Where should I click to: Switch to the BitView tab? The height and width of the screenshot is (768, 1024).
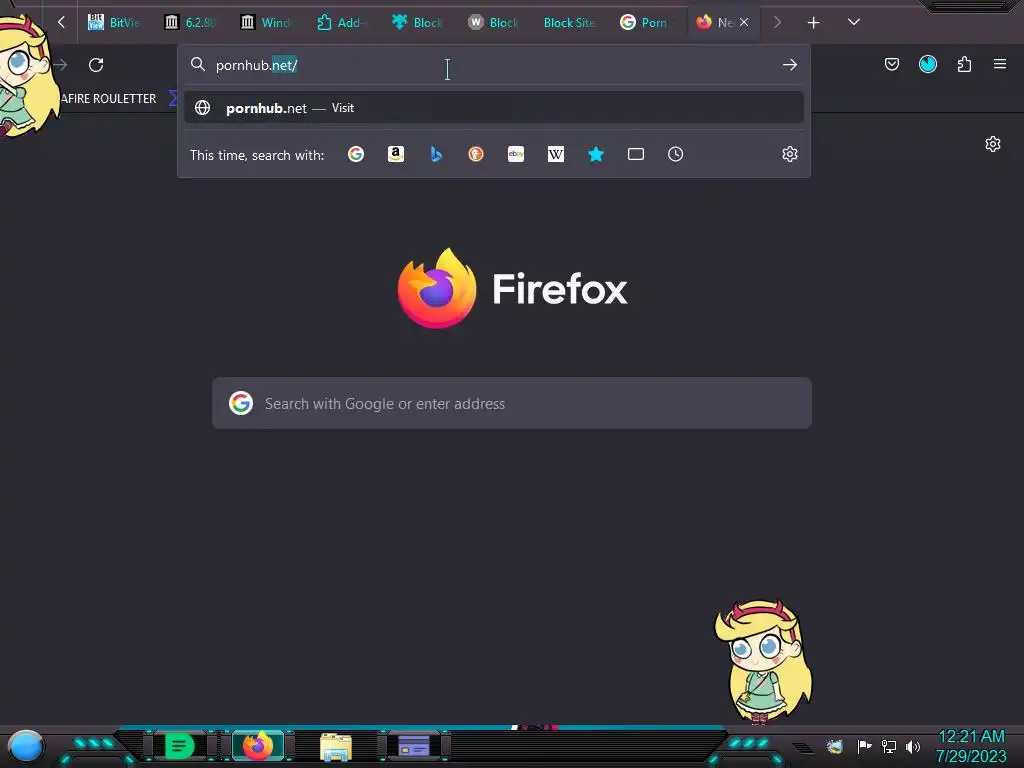[x=114, y=23]
